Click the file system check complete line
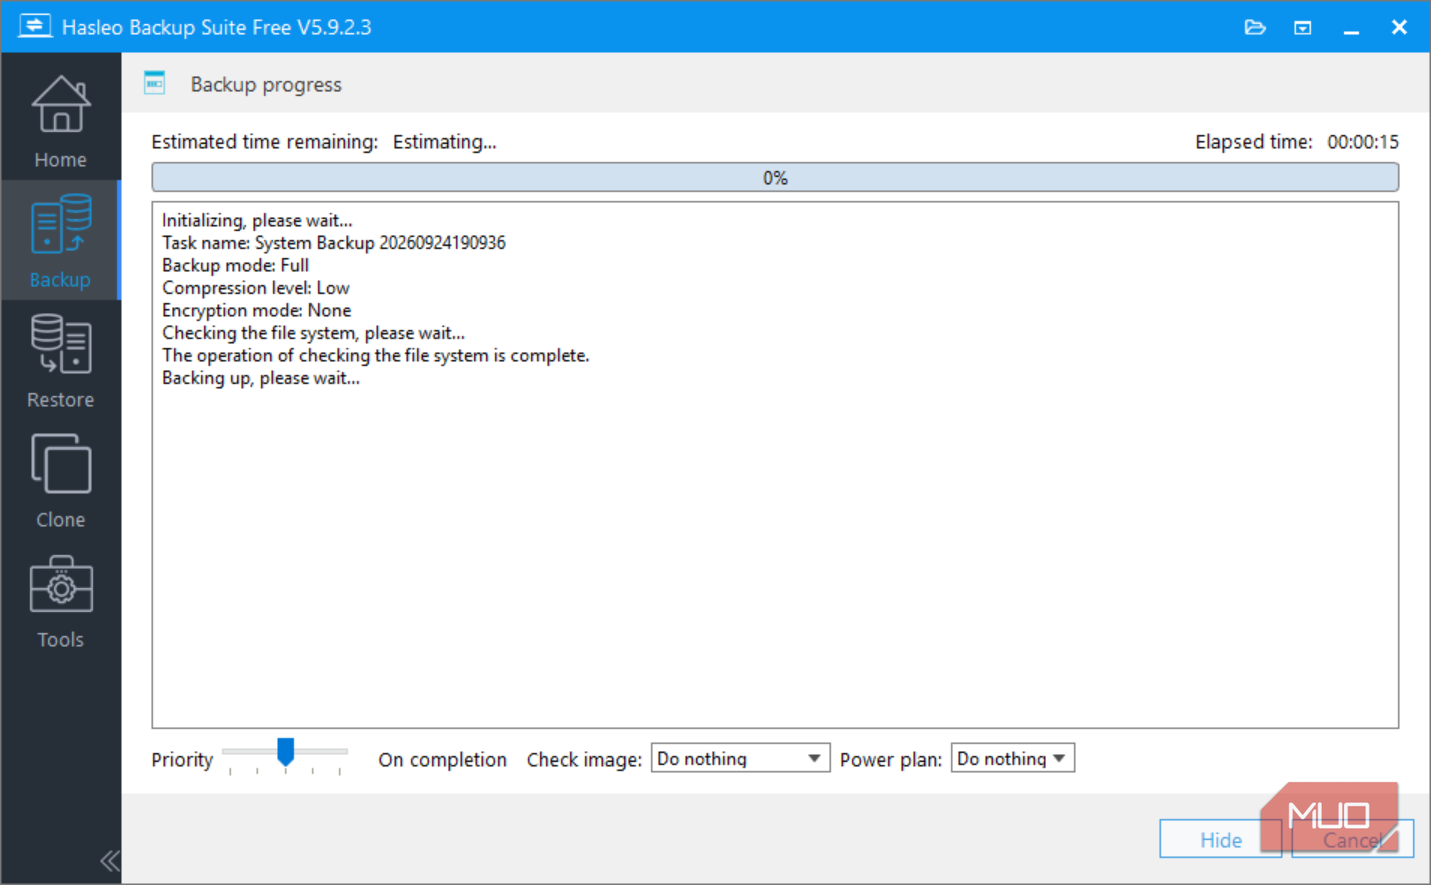This screenshot has width=1431, height=885. (376, 355)
